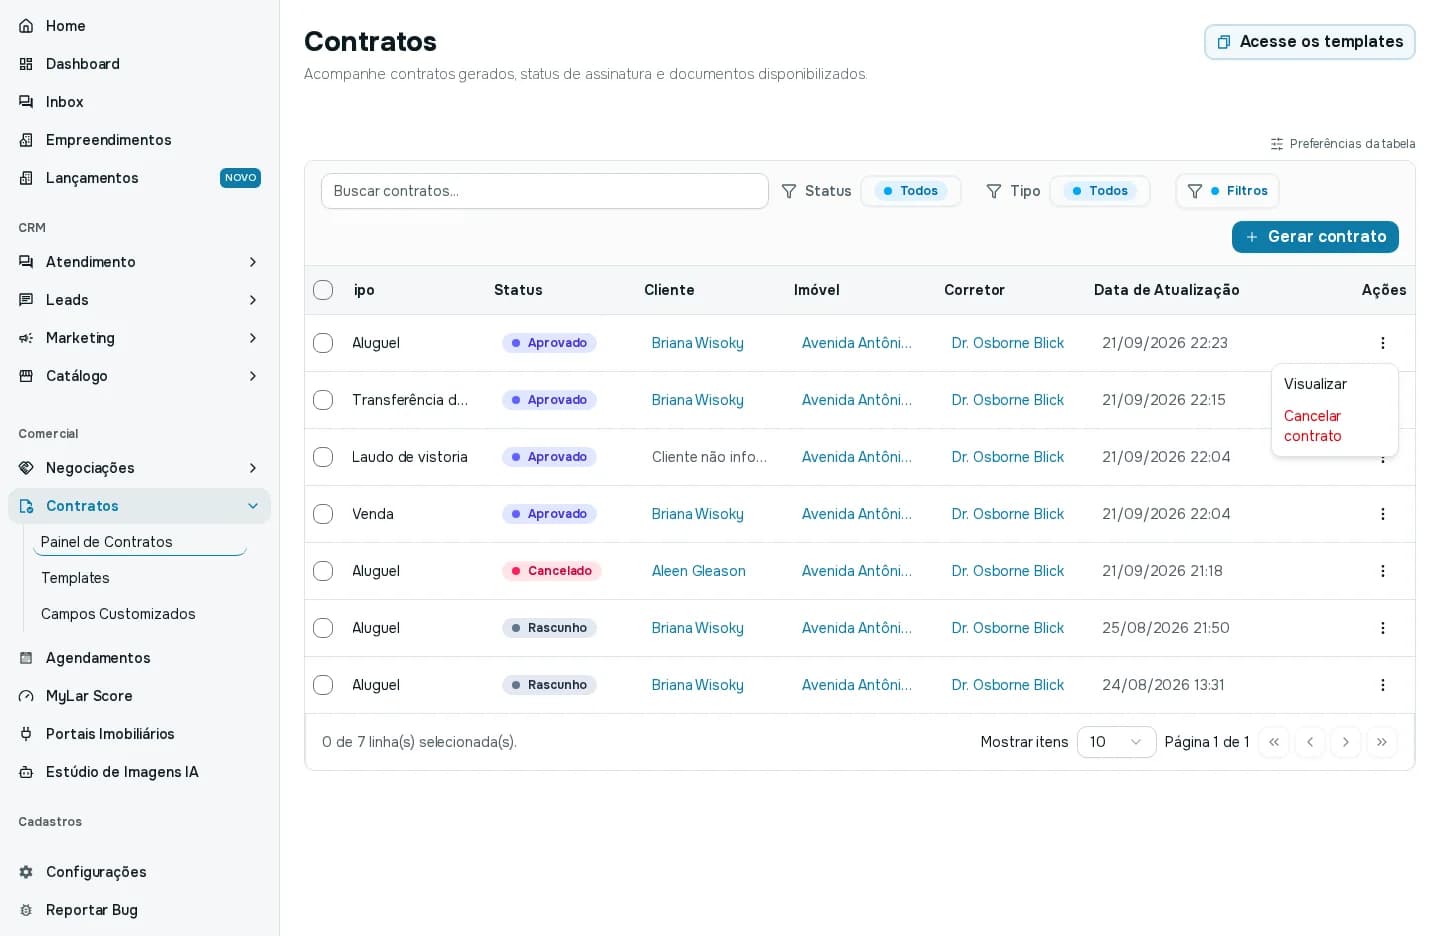Viewport: 1440px width, 936px height.
Task: Click the Configurações gear icon
Action: coord(26,872)
